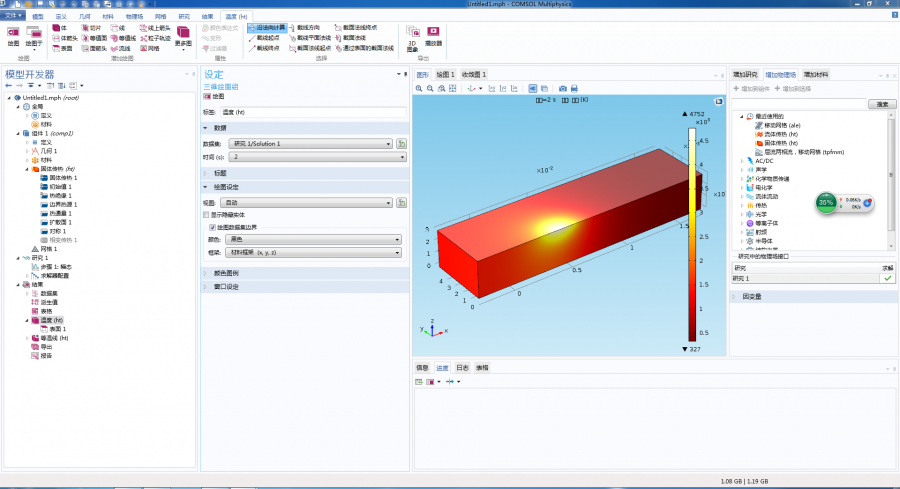This screenshot has height=489, width=900.
Task: Select 几何 1 node in model tree
Action: point(44,151)
